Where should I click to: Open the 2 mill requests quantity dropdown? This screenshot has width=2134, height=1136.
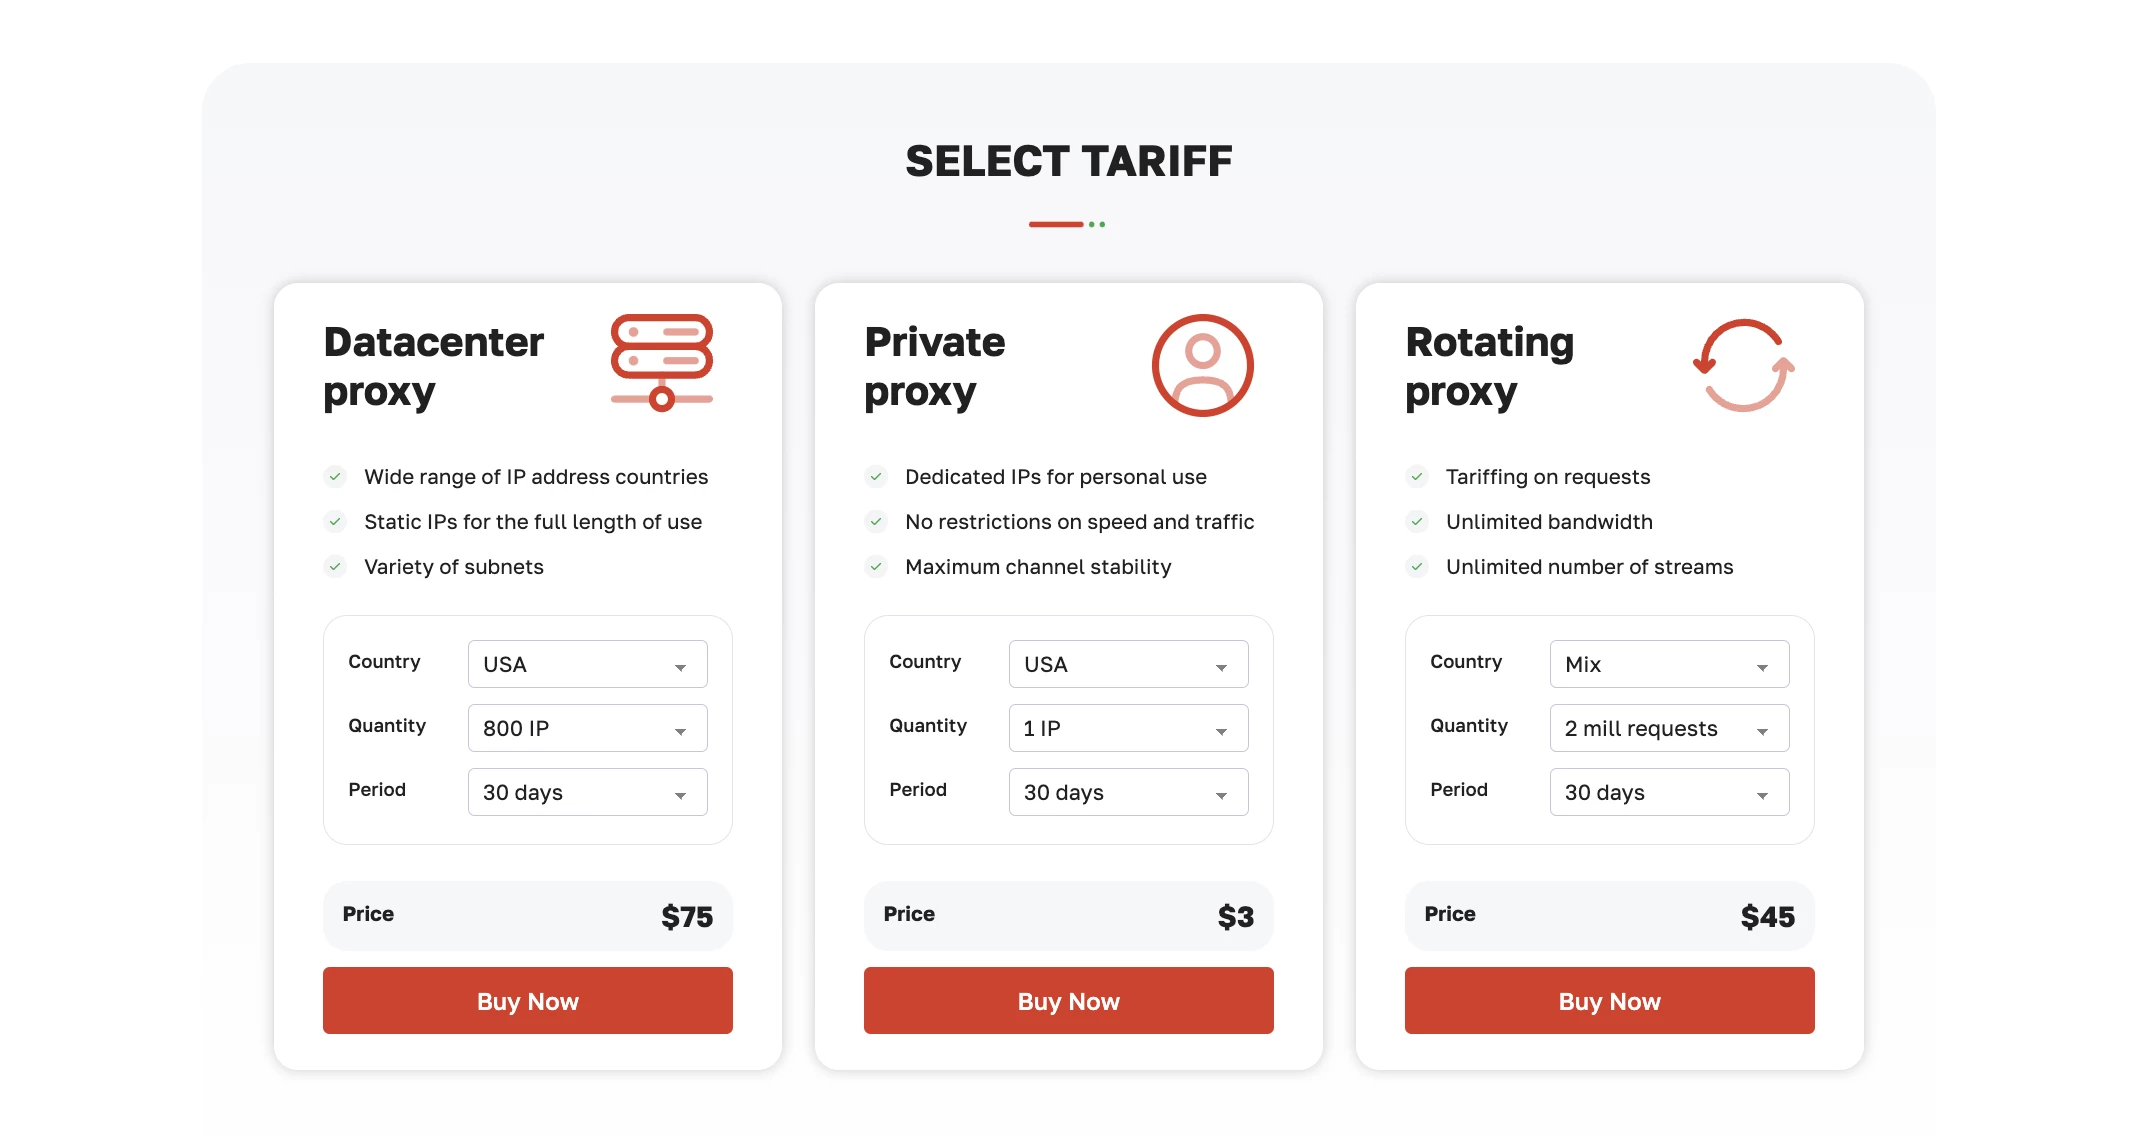[x=1669, y=728]
